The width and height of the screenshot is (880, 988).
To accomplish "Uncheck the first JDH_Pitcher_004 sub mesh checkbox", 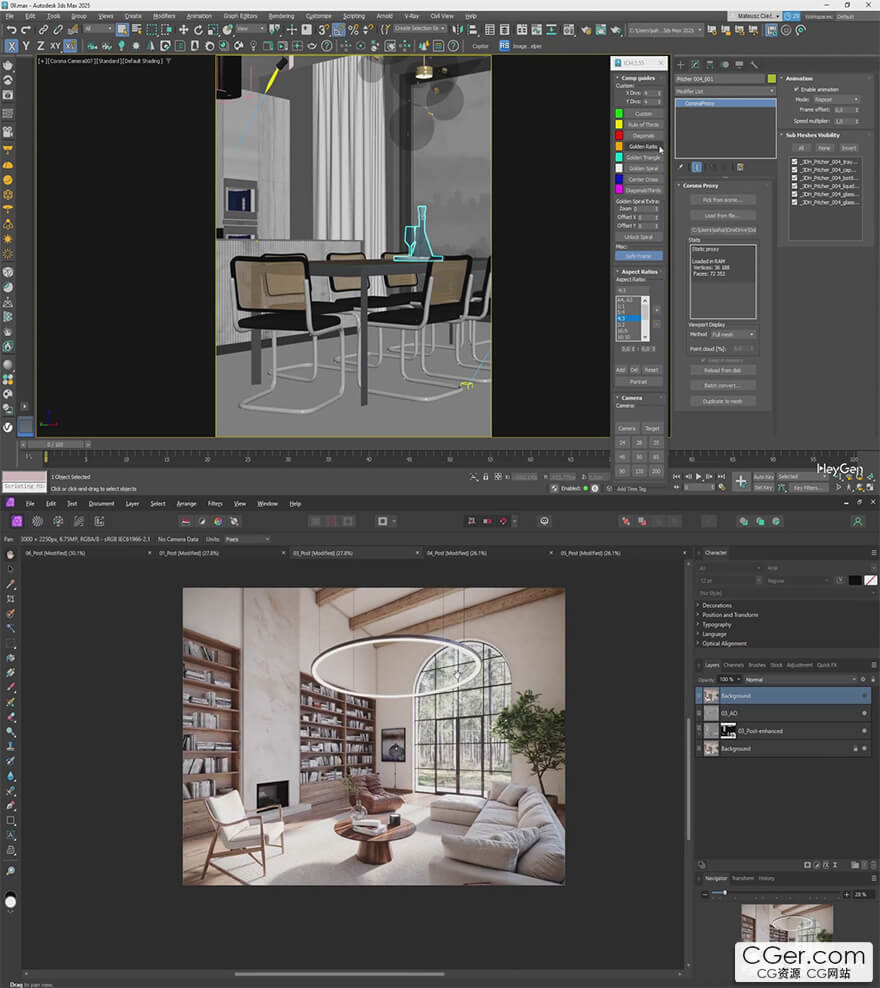I will [795, 161].
